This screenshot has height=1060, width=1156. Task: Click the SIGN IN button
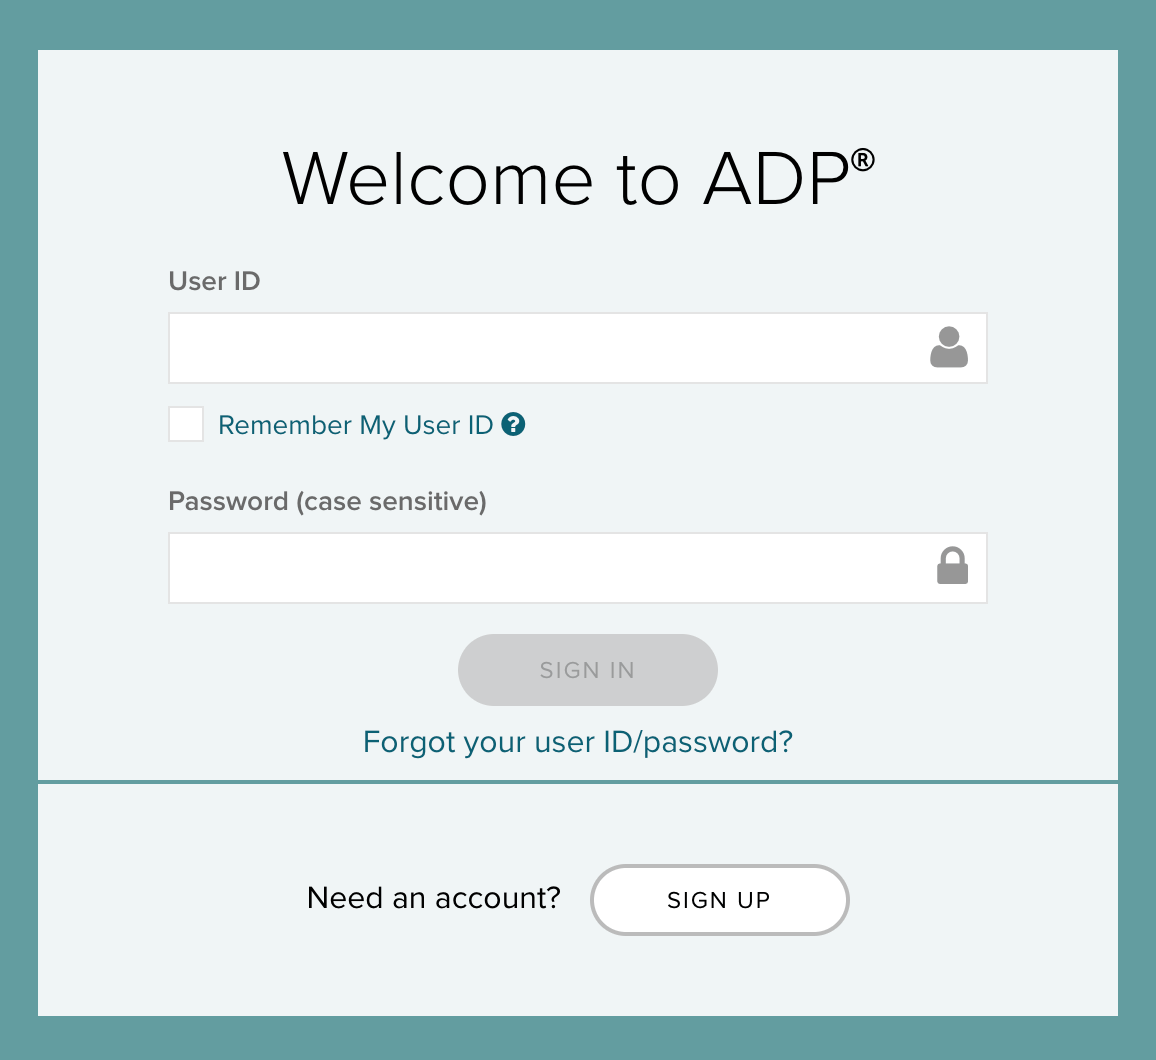click(x=587, y=670)
